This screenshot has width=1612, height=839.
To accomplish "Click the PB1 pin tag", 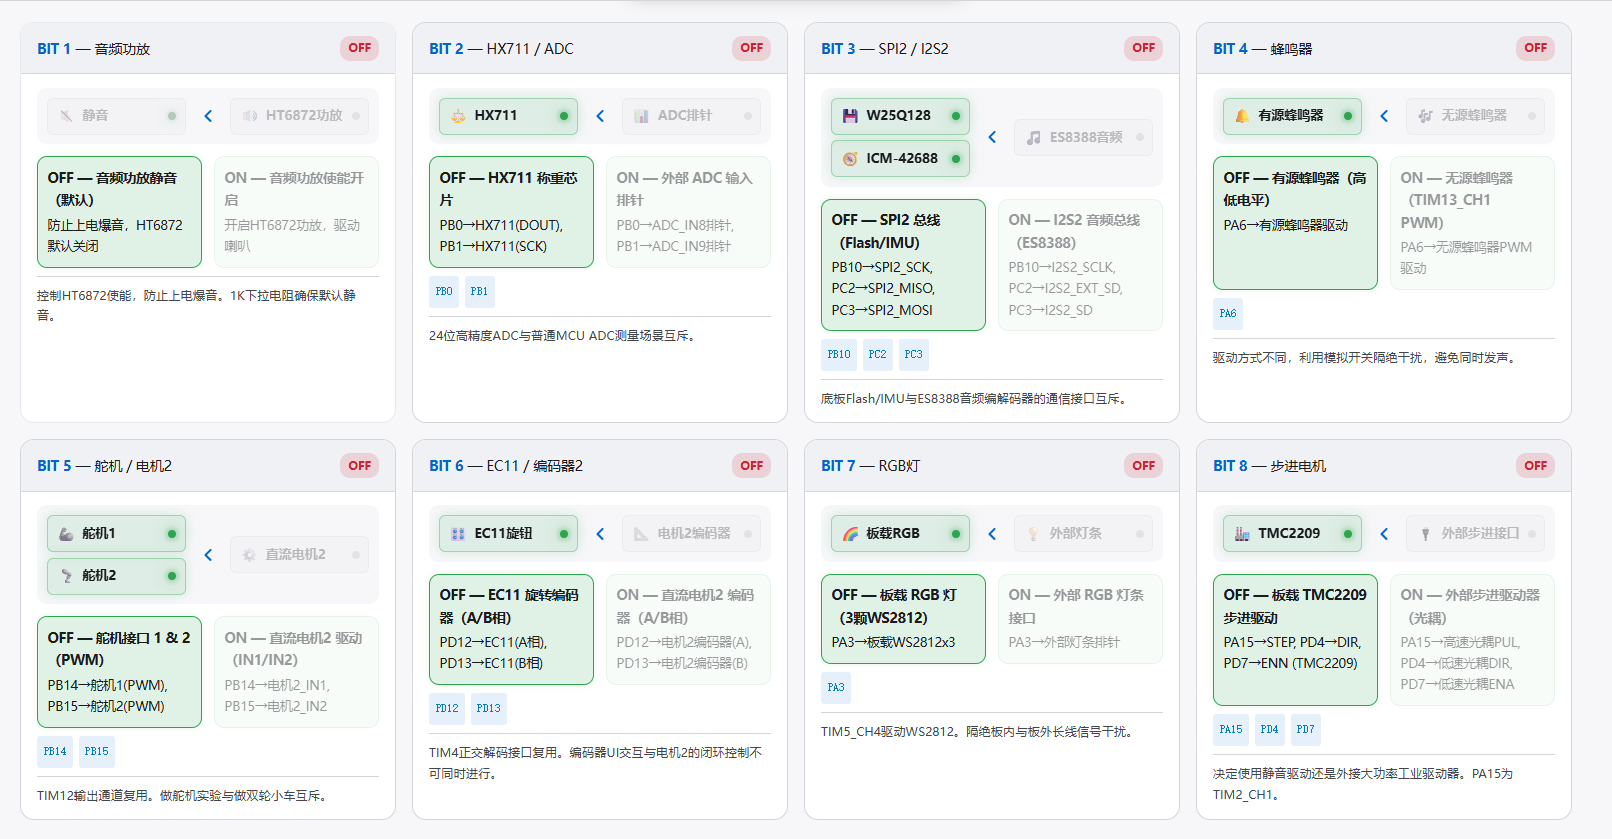I will 480,292.
